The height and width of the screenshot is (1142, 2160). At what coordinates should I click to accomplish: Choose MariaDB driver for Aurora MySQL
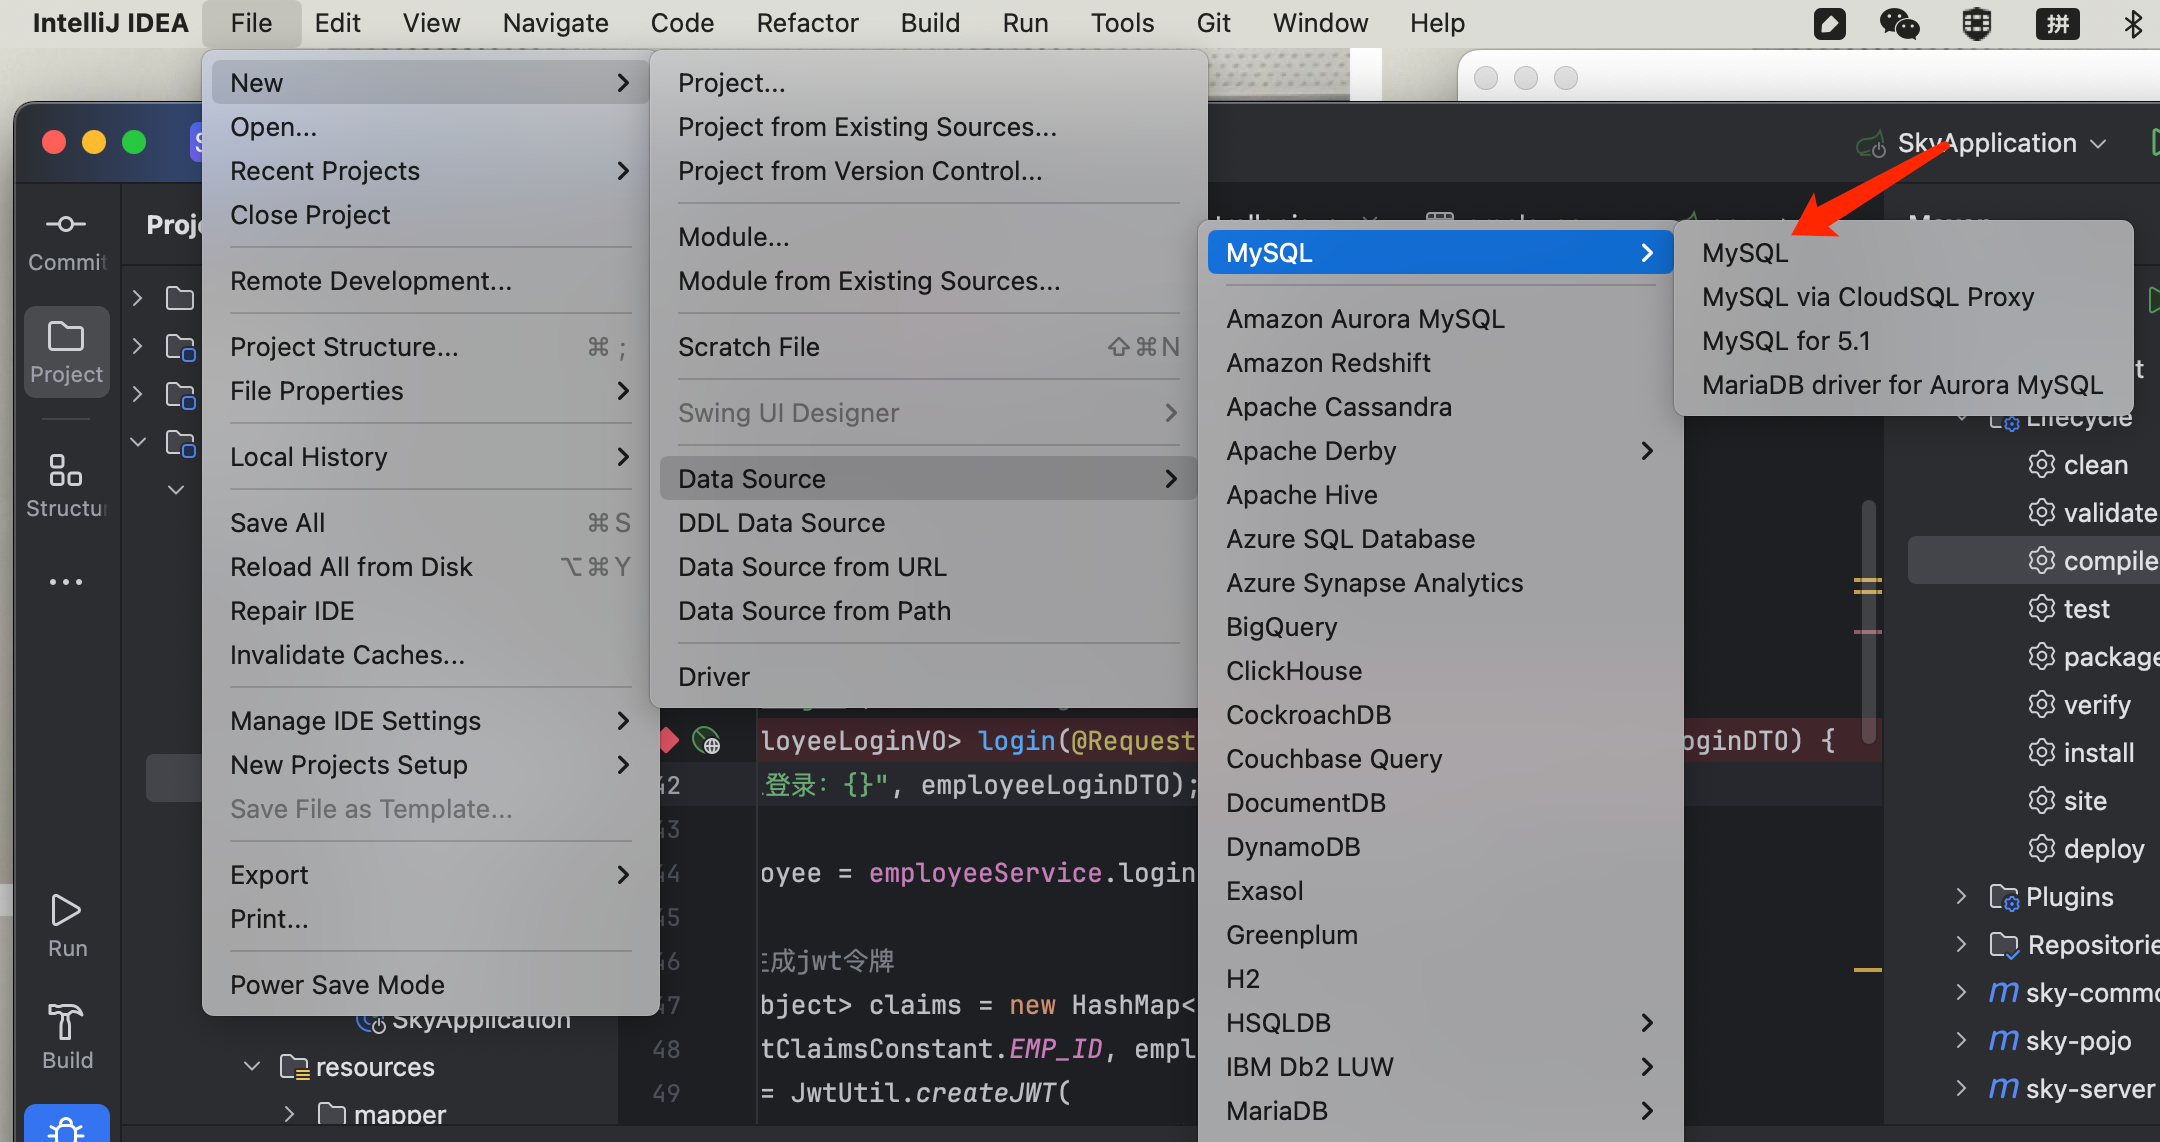click(x=1902, y=385)
